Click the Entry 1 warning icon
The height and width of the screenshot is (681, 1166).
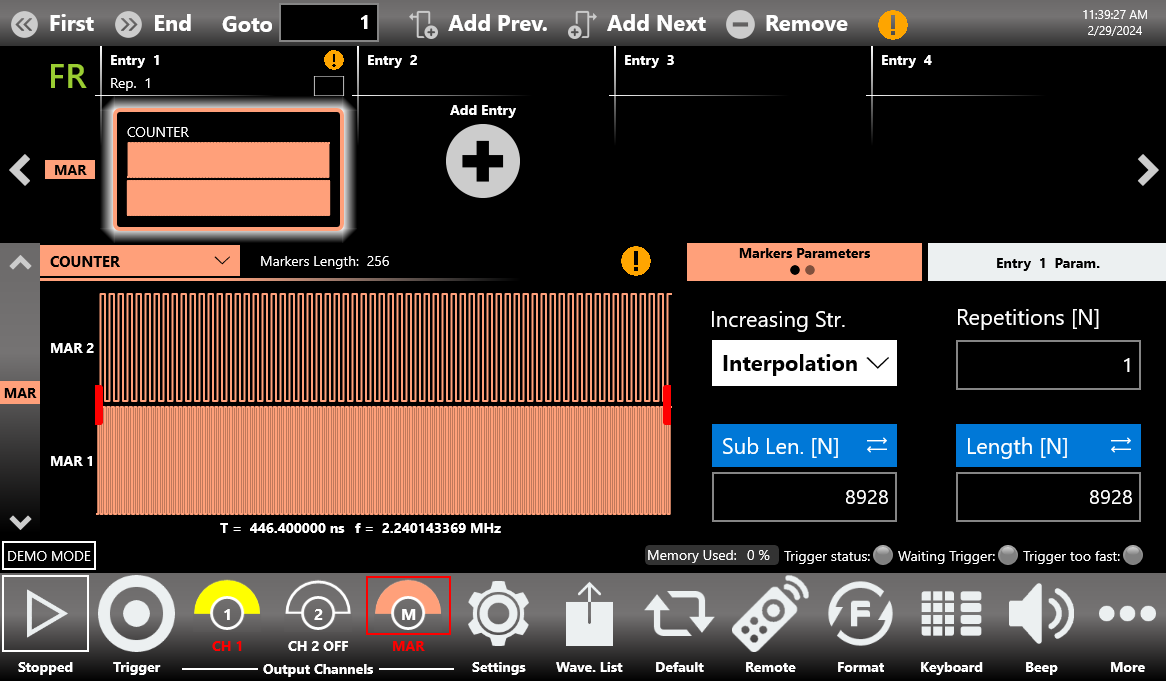(334, 59)
